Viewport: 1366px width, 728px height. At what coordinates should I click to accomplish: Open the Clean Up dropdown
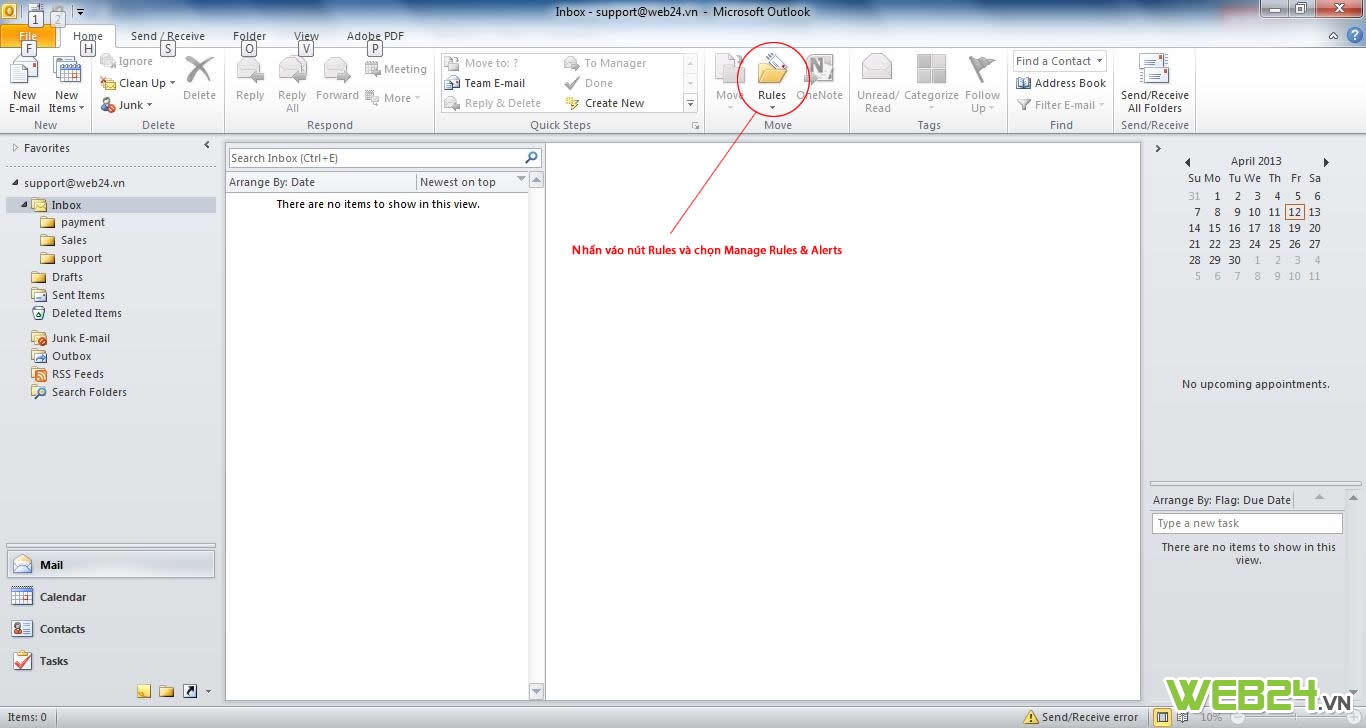[138, 83]
